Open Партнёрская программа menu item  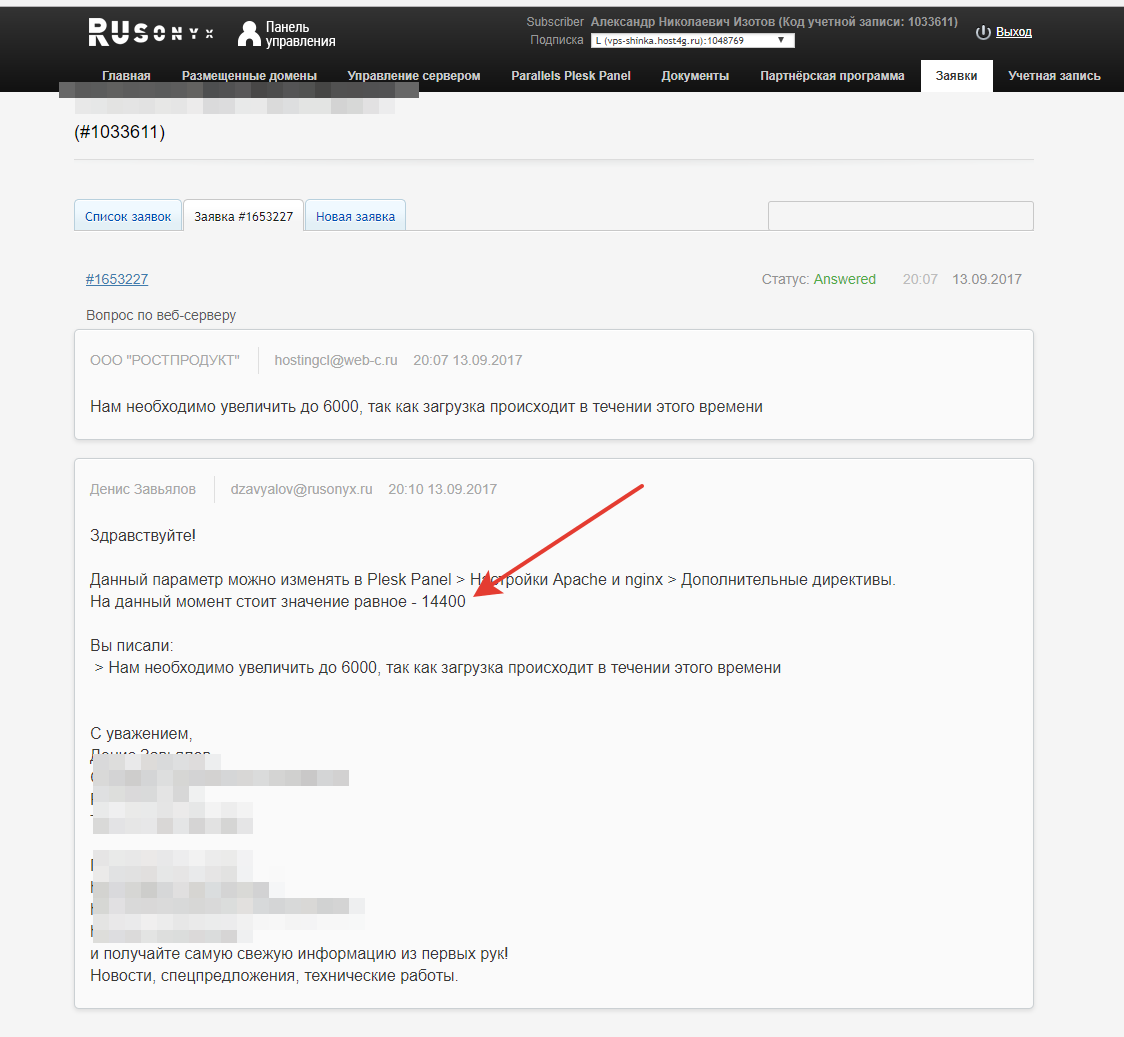(x=832, y=76)
